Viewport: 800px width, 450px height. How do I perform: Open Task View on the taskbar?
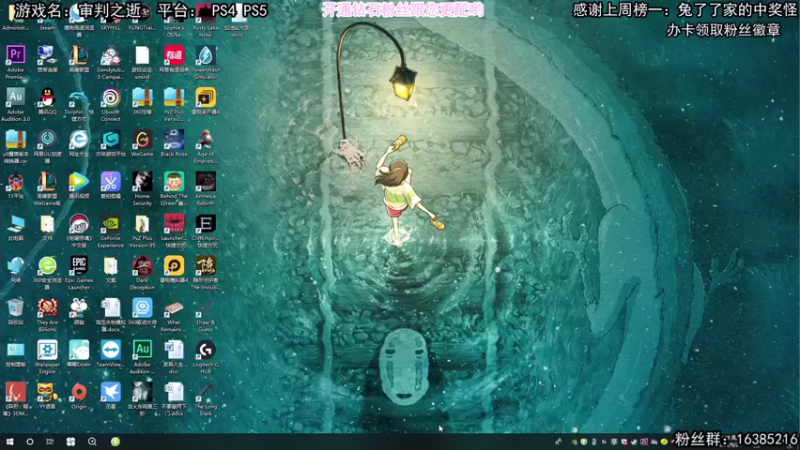point(49,441)
